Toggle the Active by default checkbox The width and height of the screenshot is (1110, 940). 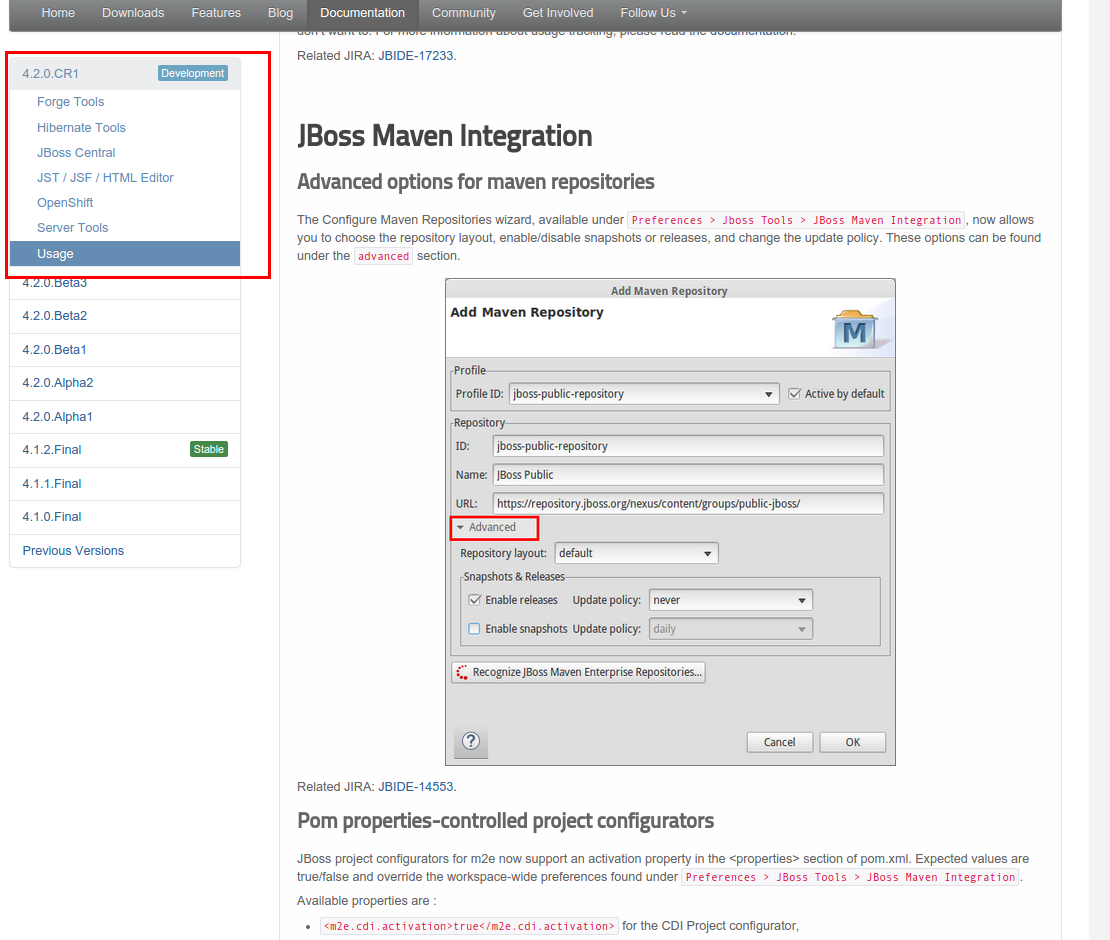pos(794,394)
